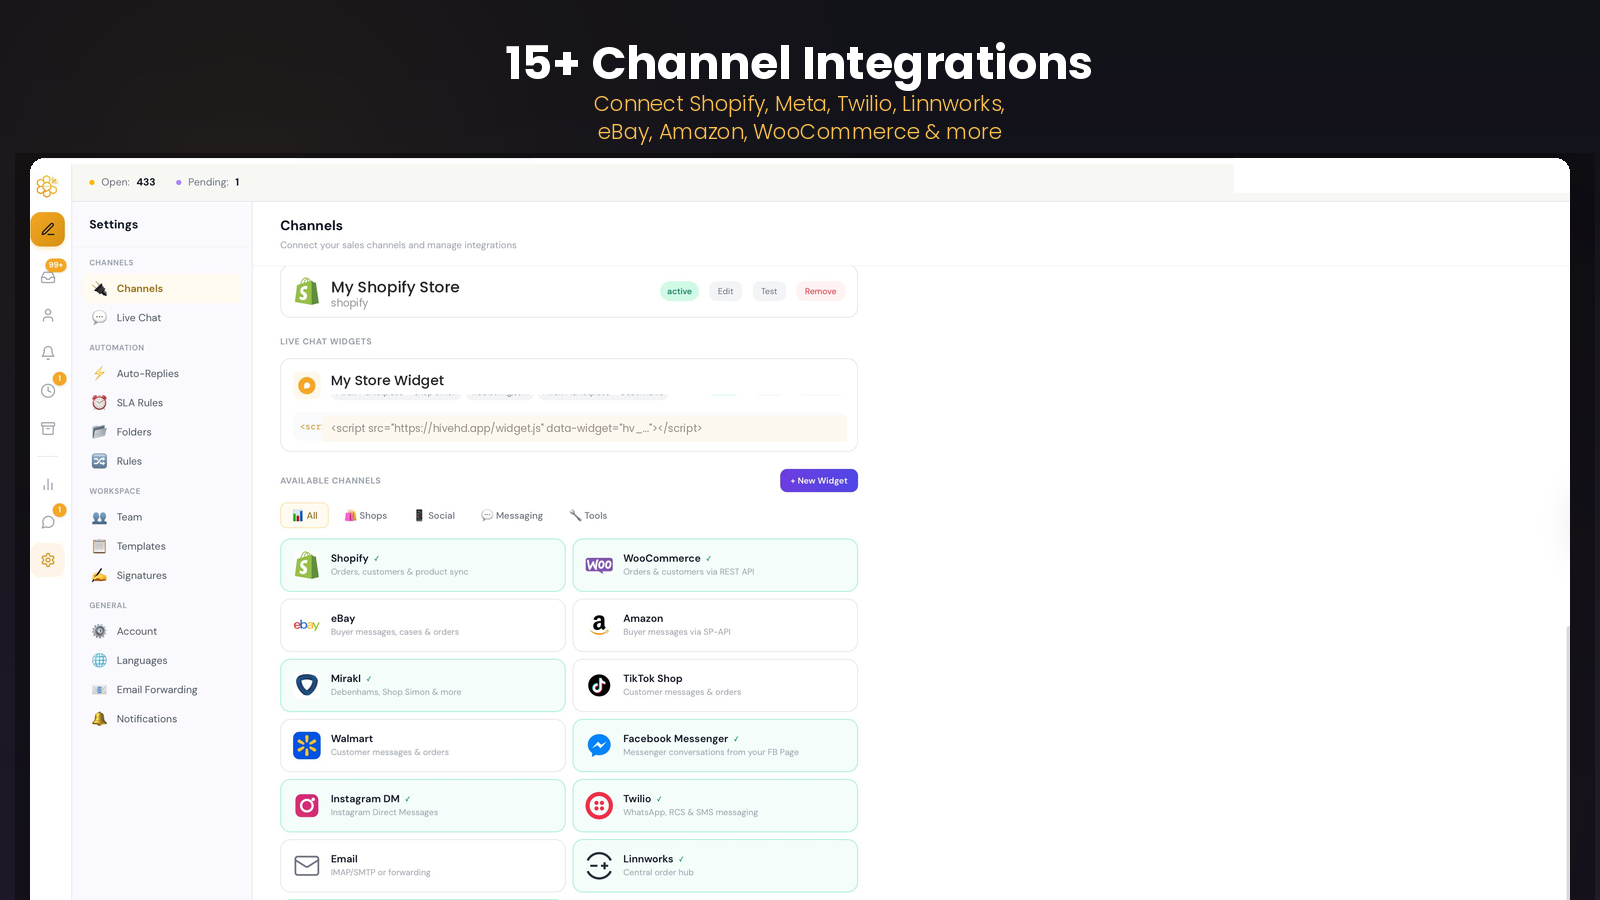Click the Instagram DM logo icon
This screenshot has height=900, width=1600.
[x=307, y=805]
